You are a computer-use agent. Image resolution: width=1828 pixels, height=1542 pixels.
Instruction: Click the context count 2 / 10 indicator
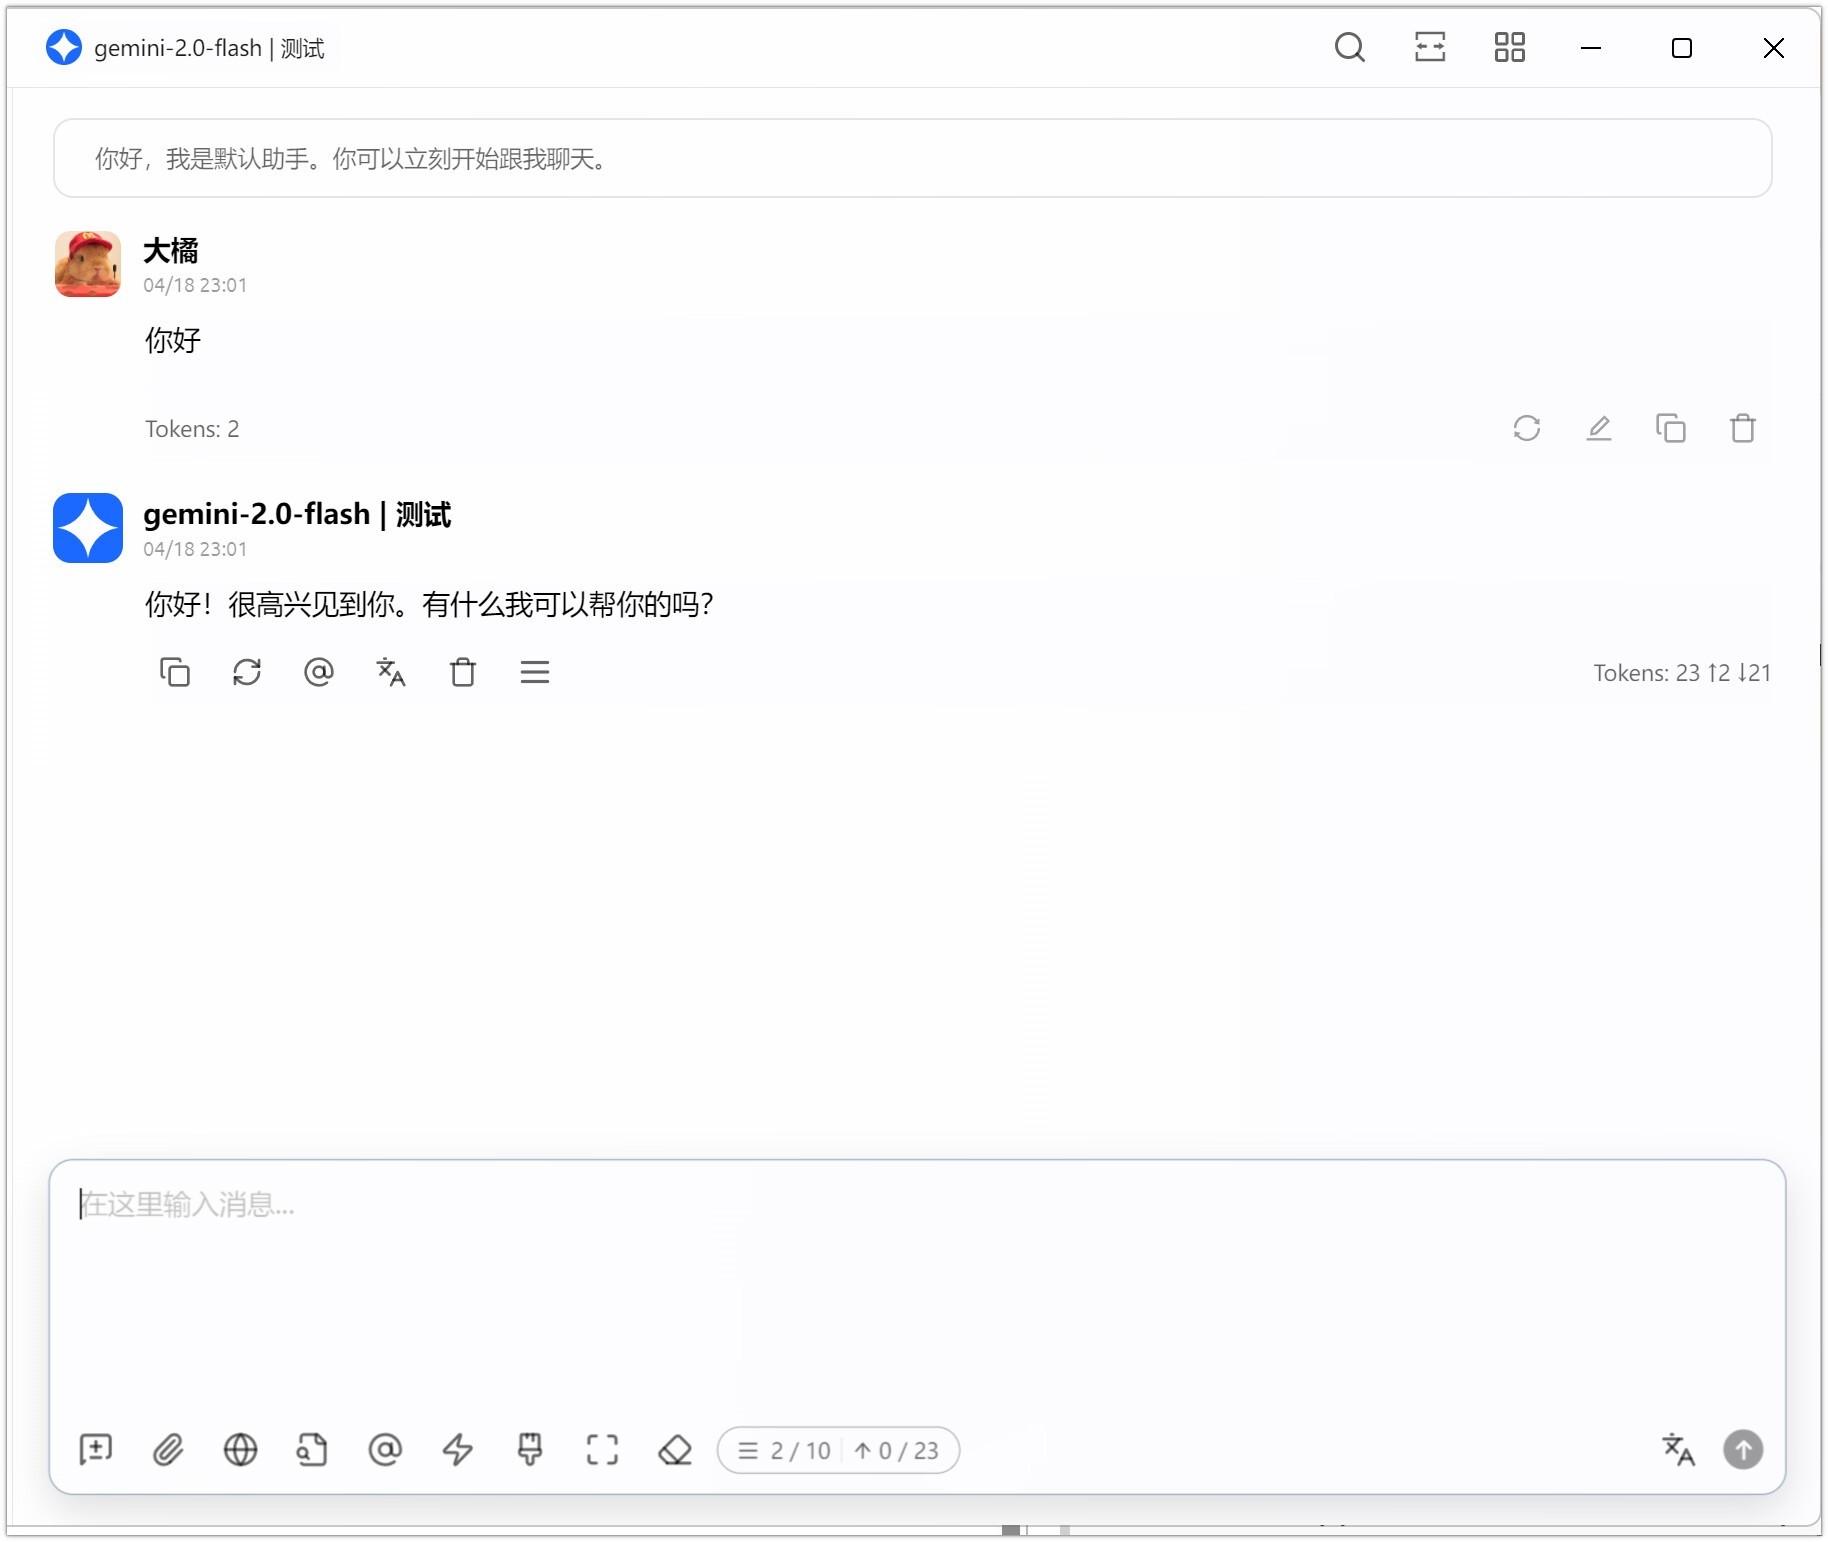click(785, 1450)
